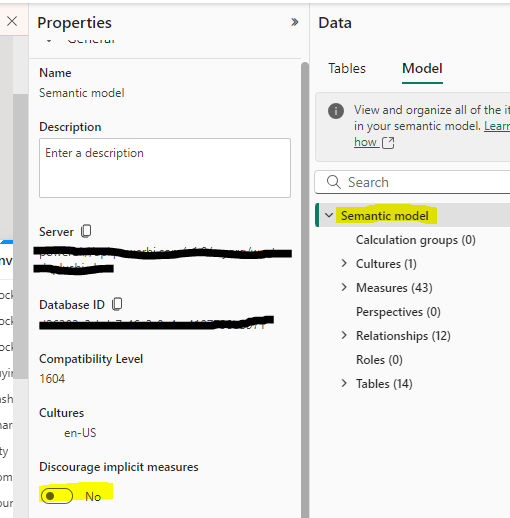
Task: Close the pane with the X icon
Action: [12, 21]
